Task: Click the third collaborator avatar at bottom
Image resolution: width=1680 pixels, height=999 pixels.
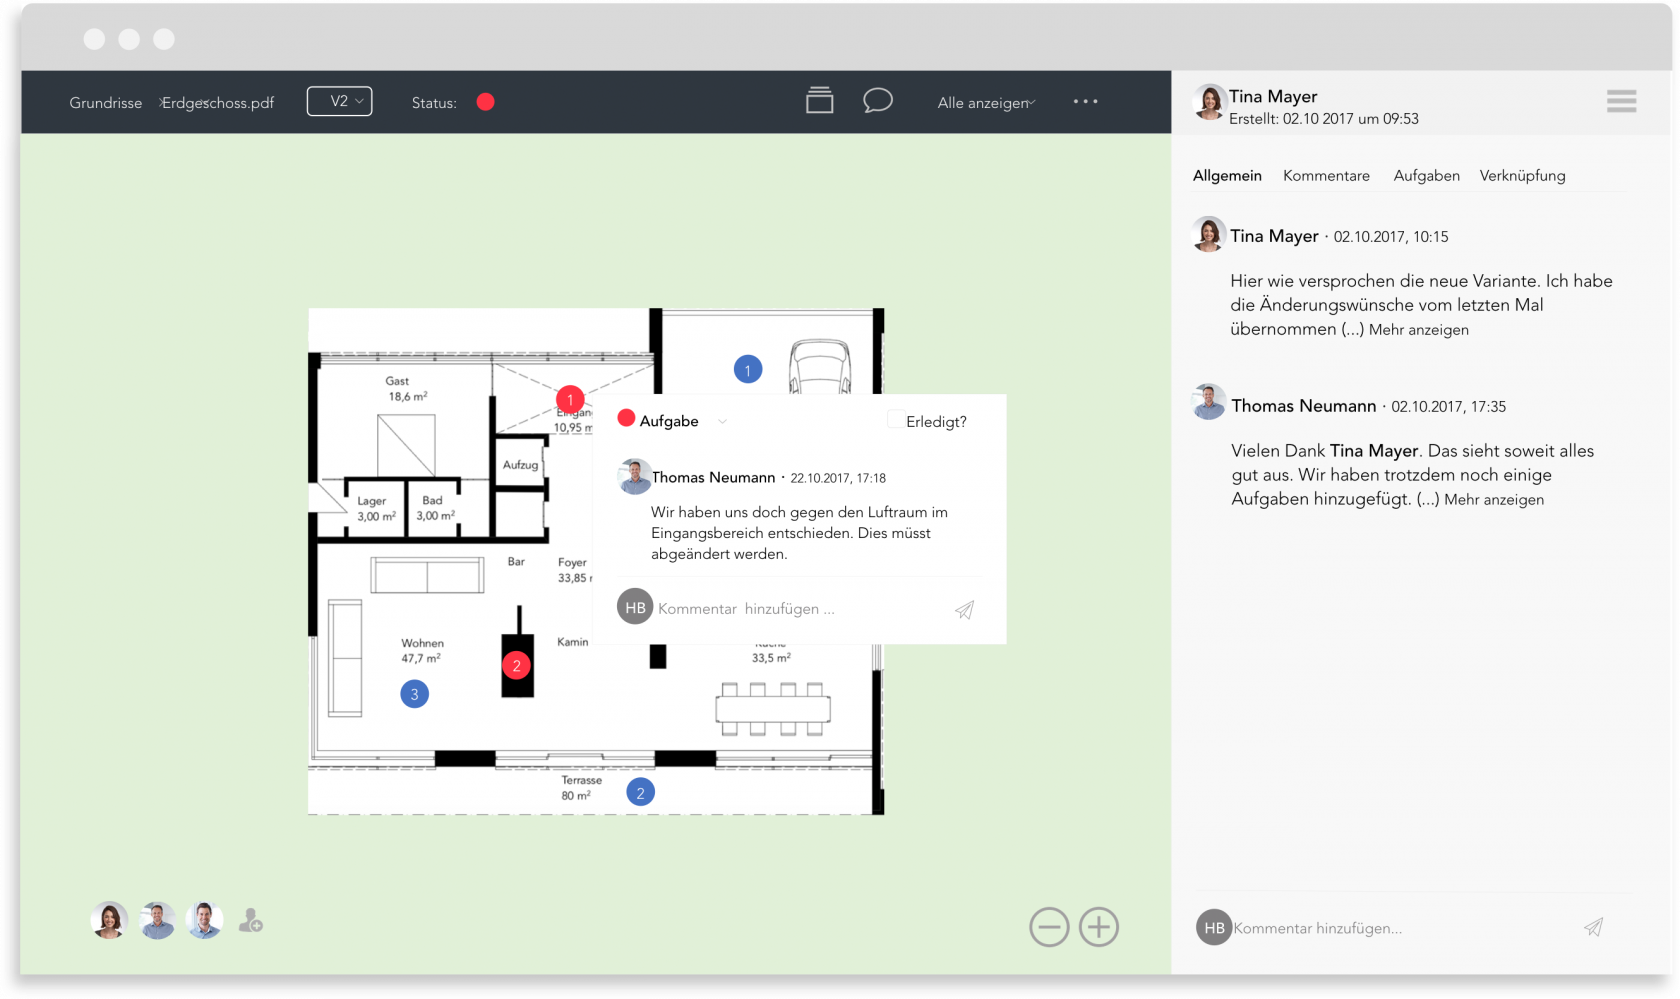Action: [x=205, y=920]
